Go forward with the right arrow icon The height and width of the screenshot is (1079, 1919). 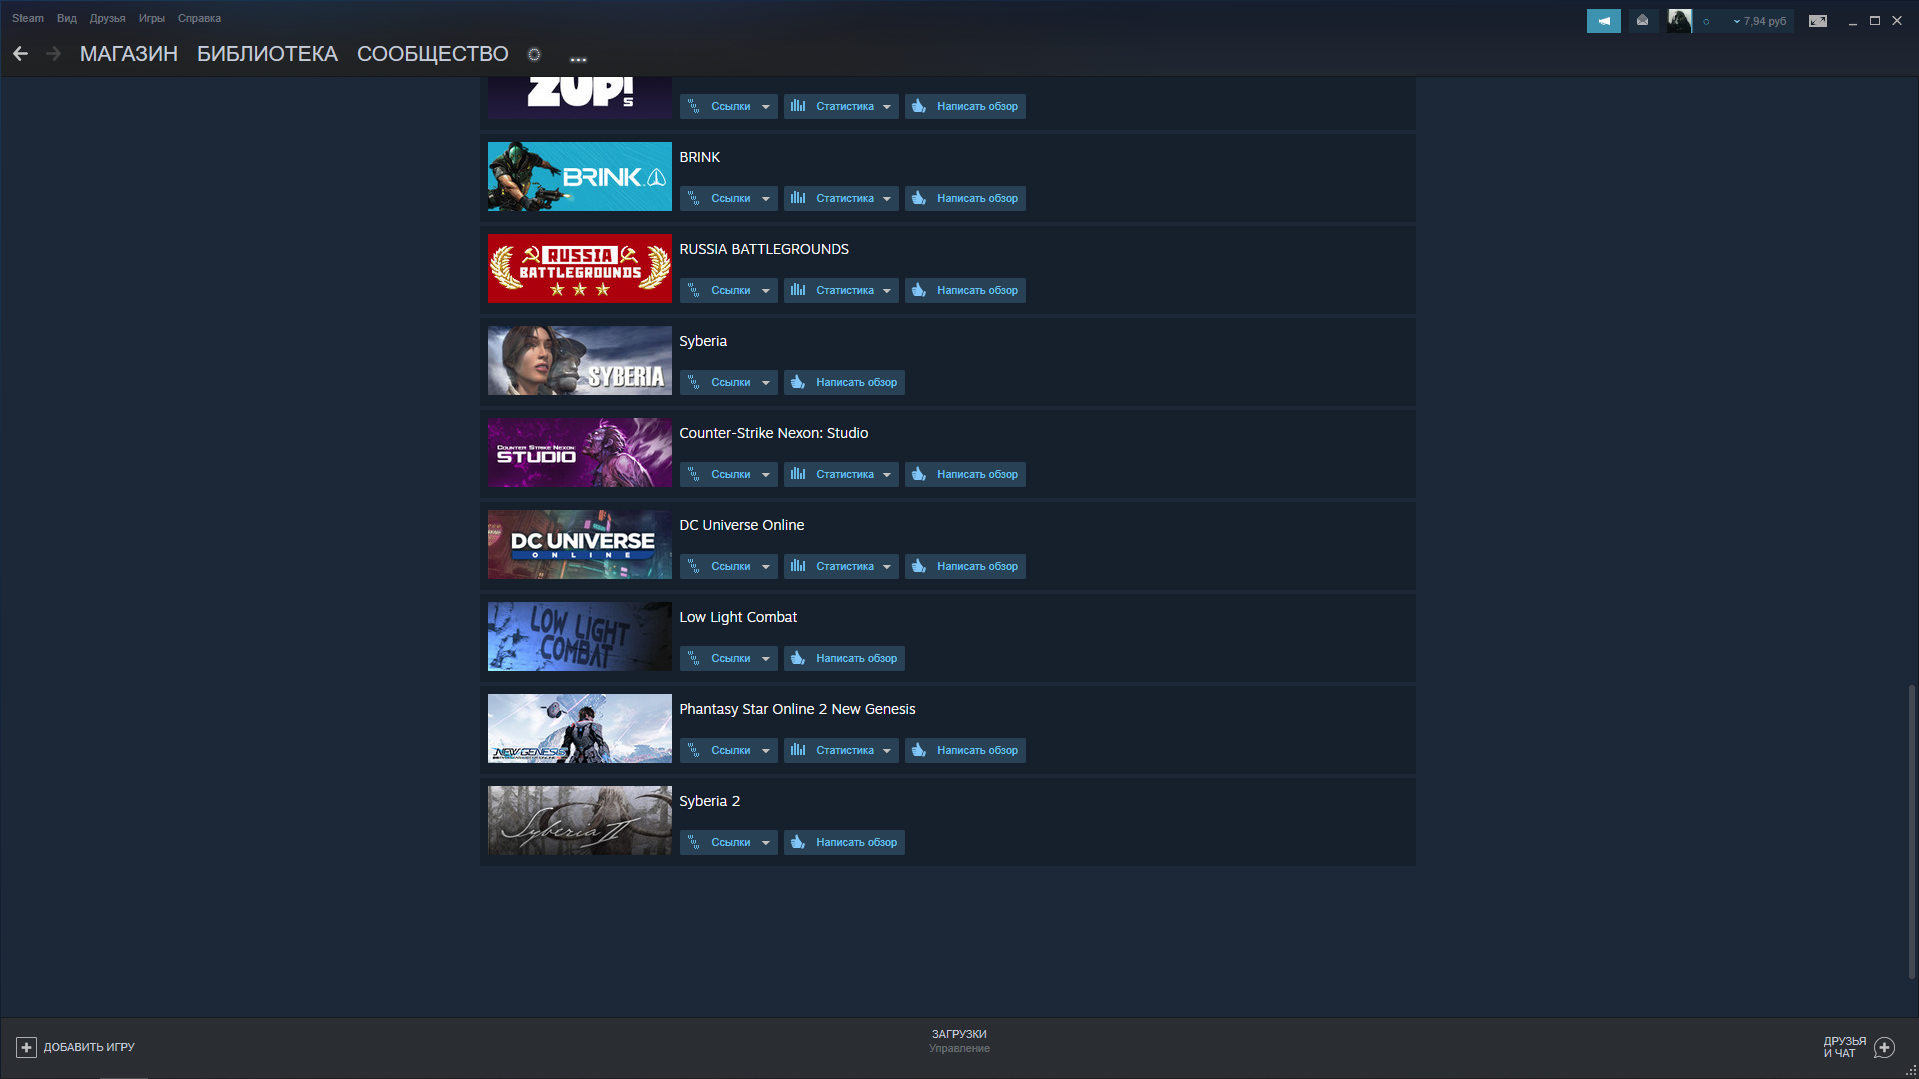[54, 54]
